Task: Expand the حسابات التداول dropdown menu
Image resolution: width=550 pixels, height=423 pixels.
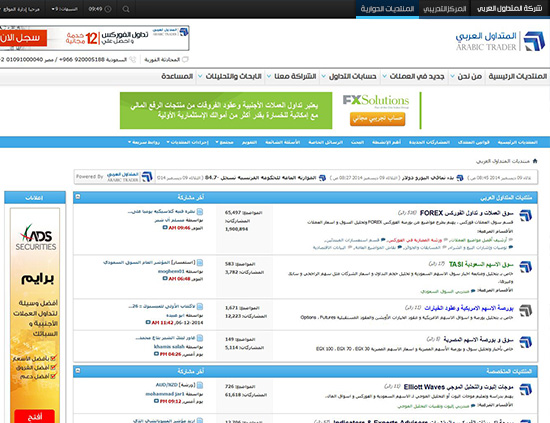Action: (349, 76)
